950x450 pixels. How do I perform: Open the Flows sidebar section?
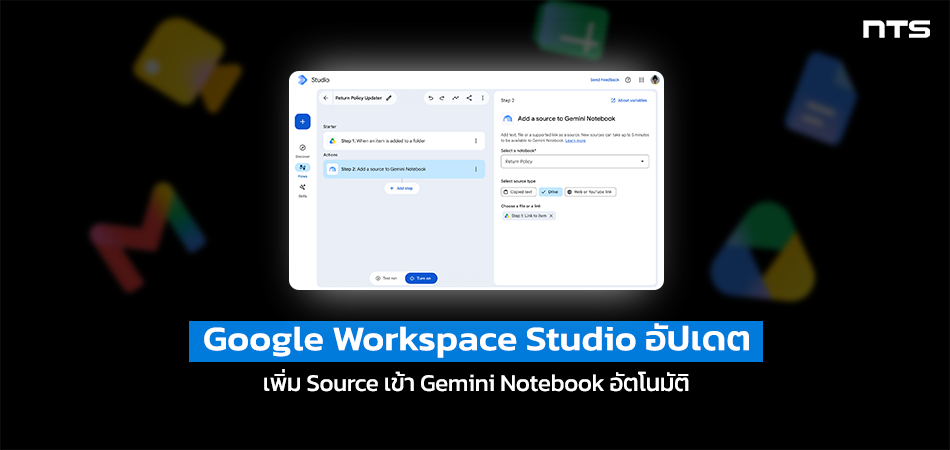[302, 170]
